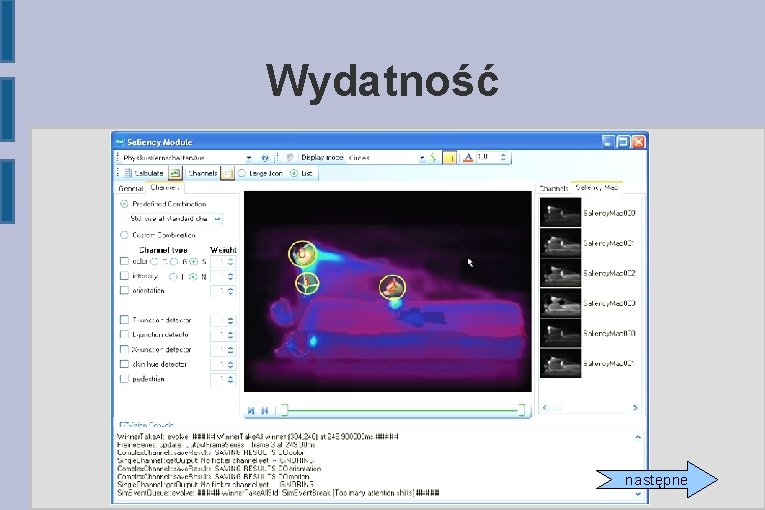Click the circle marker labeled 1 in image
The height and width of the screenshot is (510, 765).
(307, 283)
